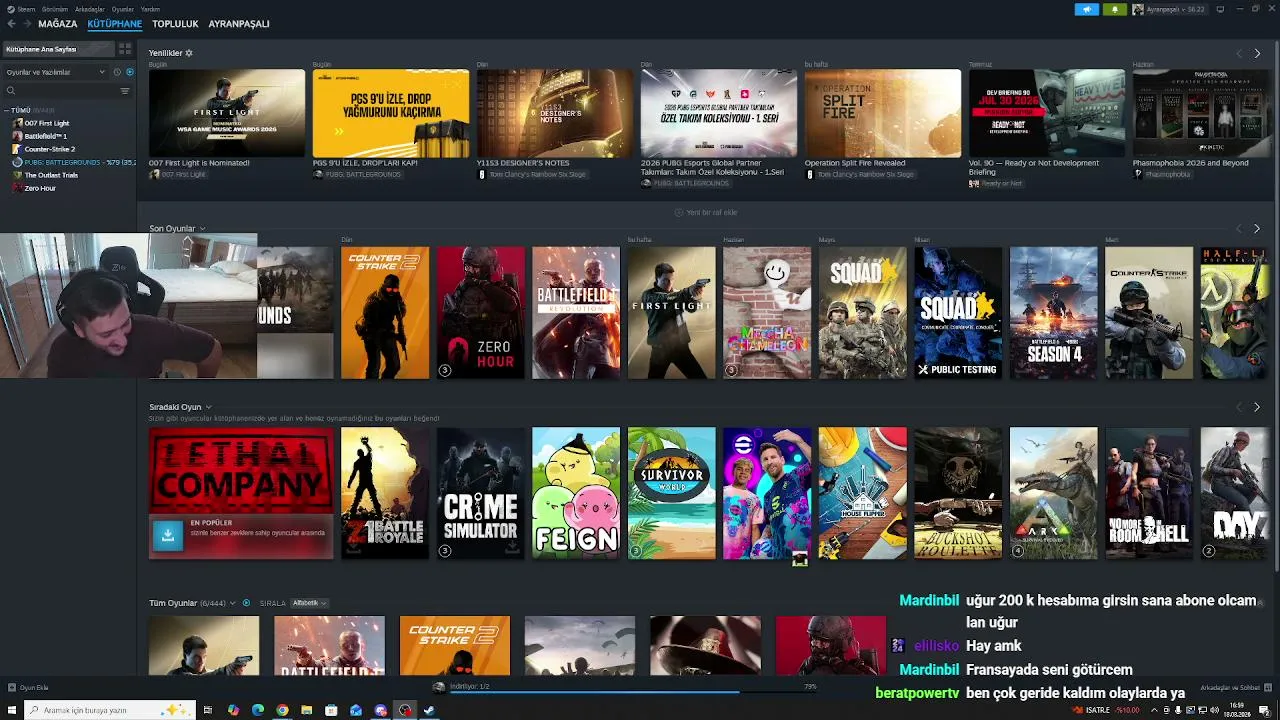Click the Oyun Ekle plus icon
The image size is (1280, 720).
(x=12, y=688)
